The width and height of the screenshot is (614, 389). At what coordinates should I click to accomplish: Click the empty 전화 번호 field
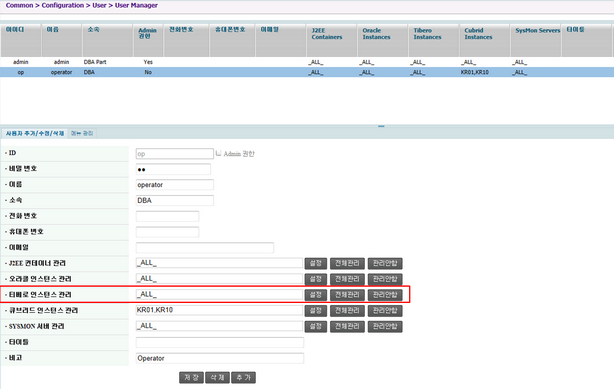[167, 216]
